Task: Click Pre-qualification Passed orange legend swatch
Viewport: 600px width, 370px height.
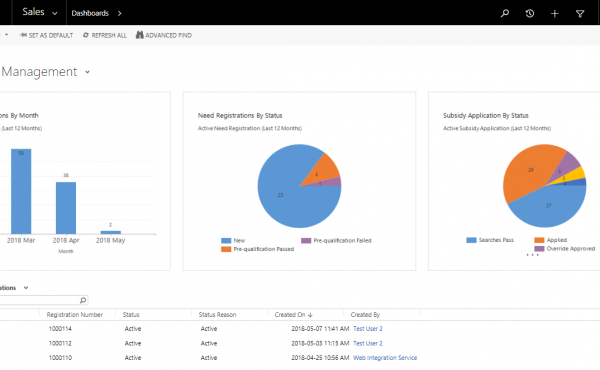Action: [x=226, y=249]
